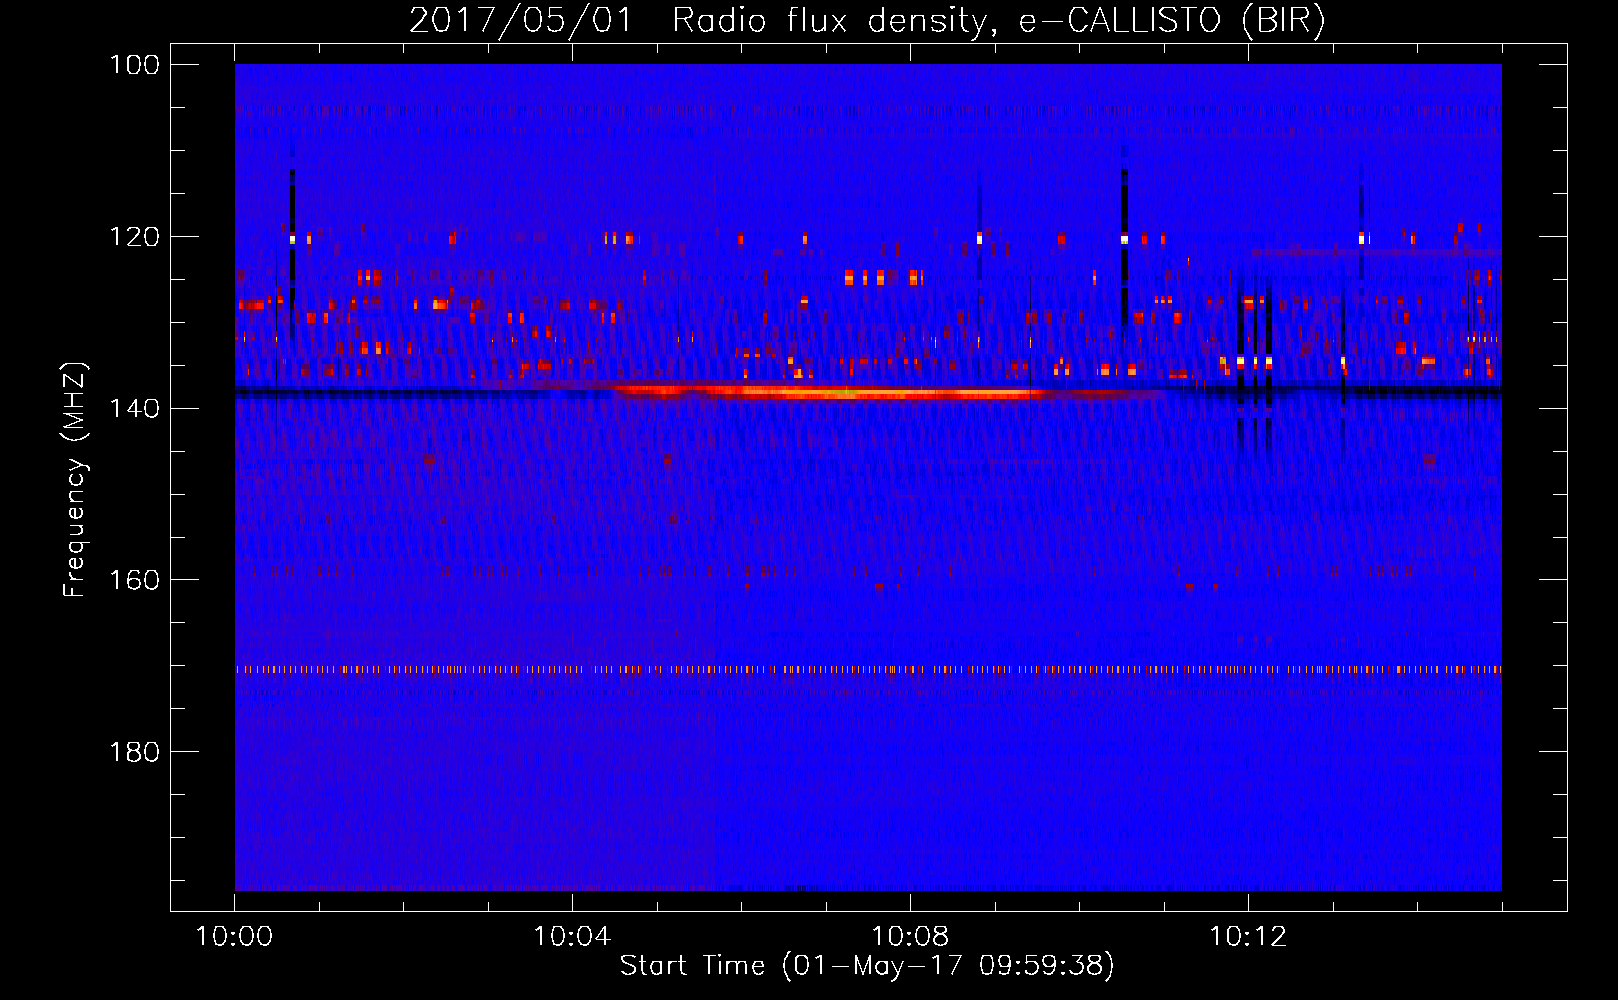Click the 100 frequency tick label
Viewport: 1618px width, 1000px height.
[135, 65]
